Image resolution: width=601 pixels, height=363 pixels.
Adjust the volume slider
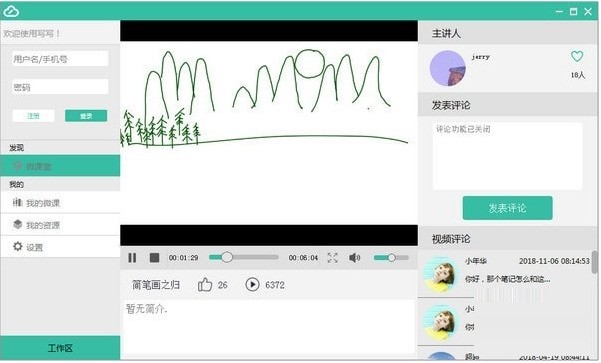[391, 258]
